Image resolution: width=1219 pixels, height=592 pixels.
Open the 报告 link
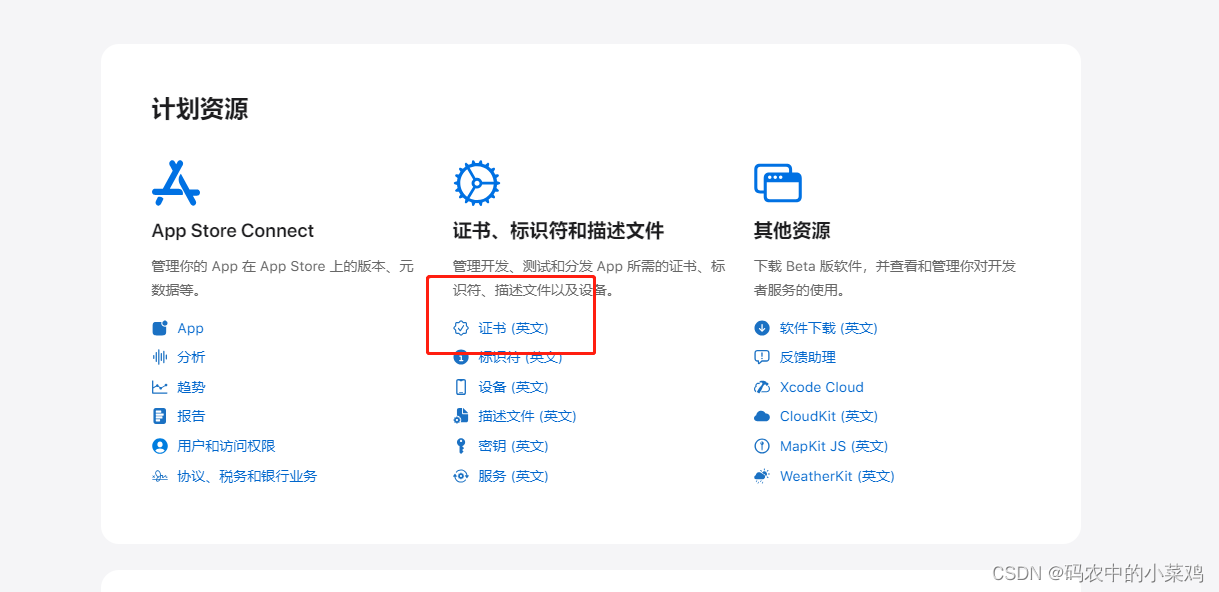tap(191, 416)
